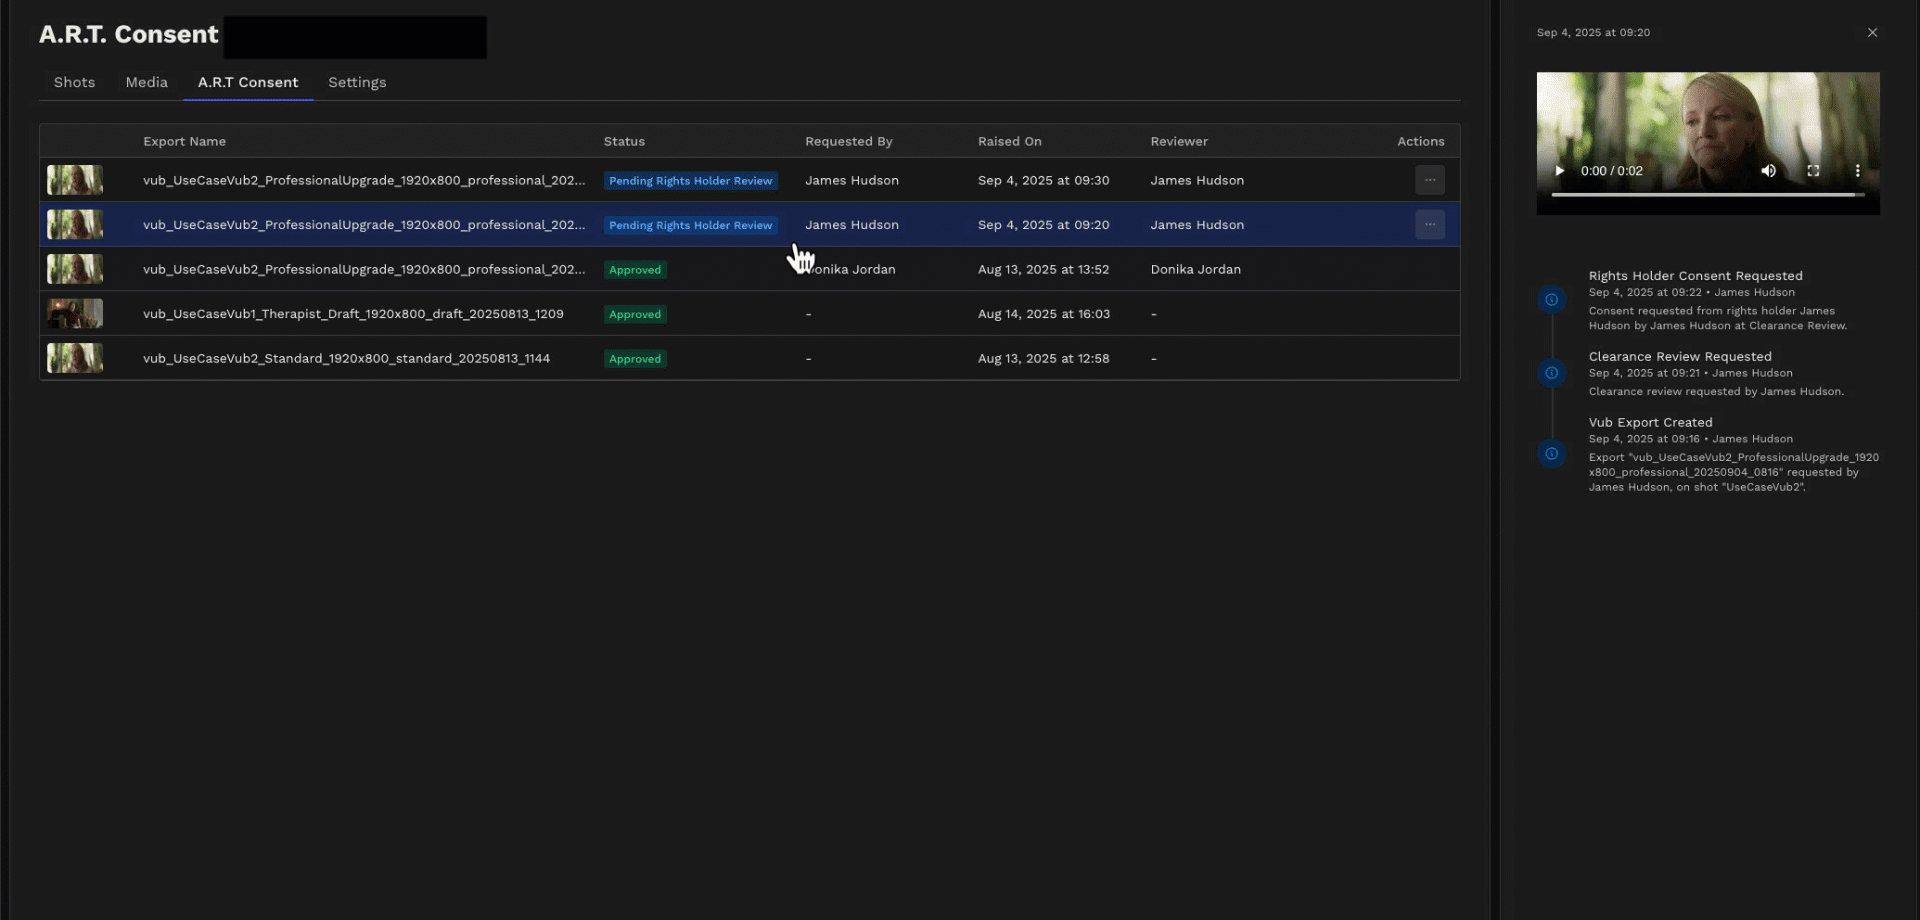
Task: Open actions menu for 09:30 export row
Action: (x=1429, y=181)
